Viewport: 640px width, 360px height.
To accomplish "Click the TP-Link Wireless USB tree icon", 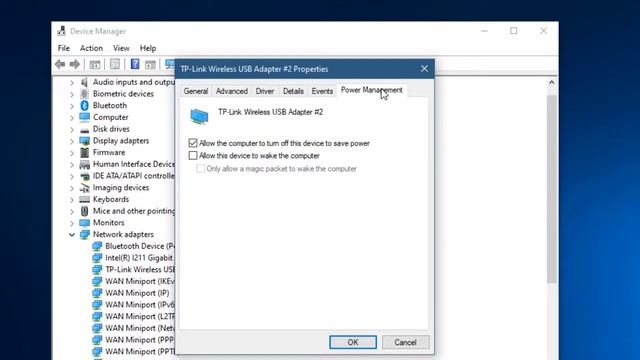I will [97, 270].
